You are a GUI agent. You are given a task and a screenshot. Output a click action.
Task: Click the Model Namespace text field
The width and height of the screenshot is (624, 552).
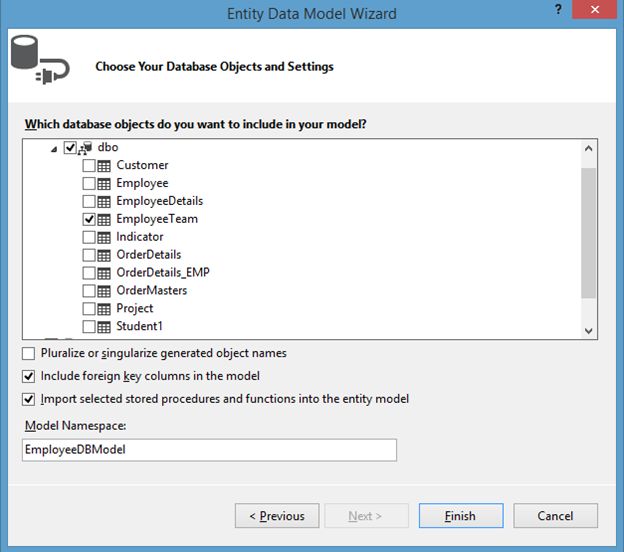(209, 450)
